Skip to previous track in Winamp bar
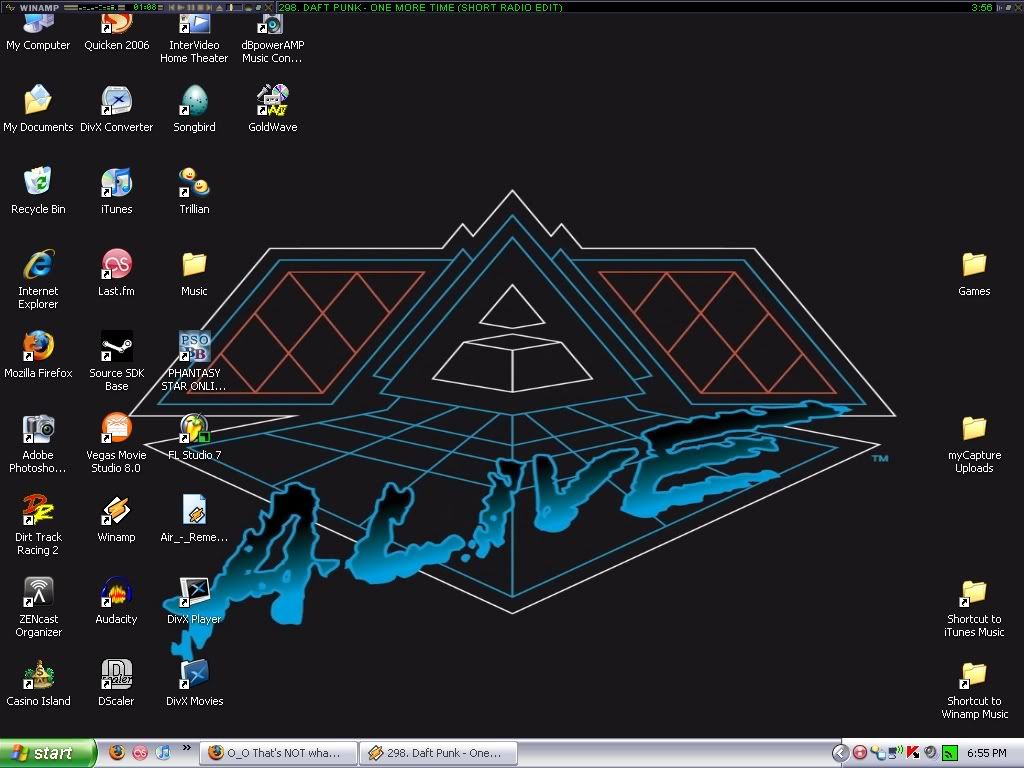Image resolution: width=1024 pixels, height=768 pixels. [x=171, y=7]
